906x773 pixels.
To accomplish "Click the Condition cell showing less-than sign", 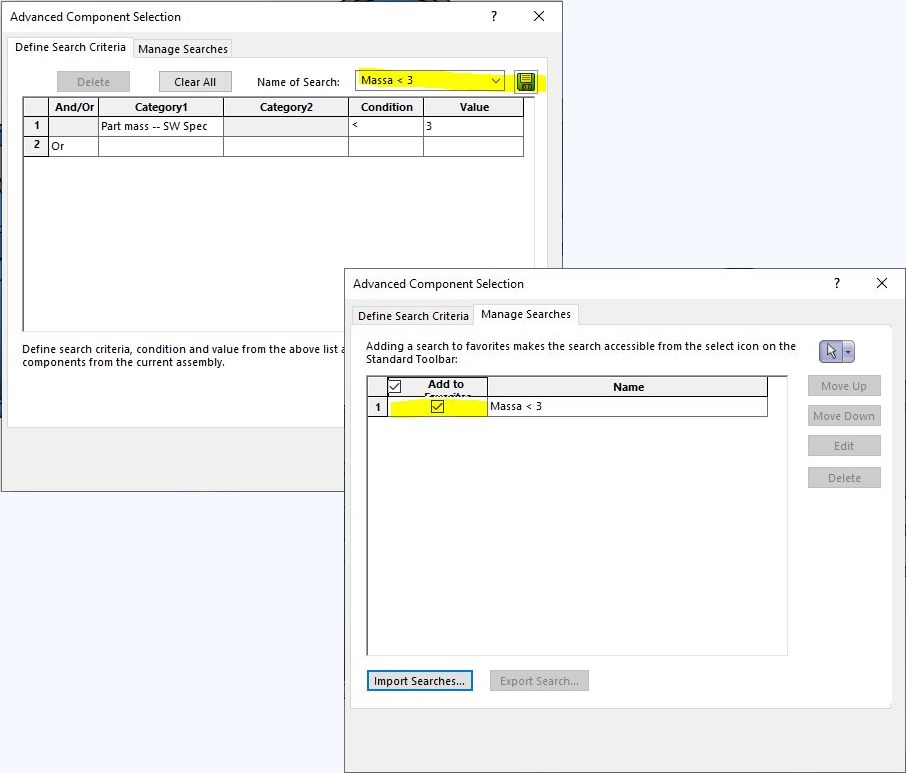I will pos(385,127).
